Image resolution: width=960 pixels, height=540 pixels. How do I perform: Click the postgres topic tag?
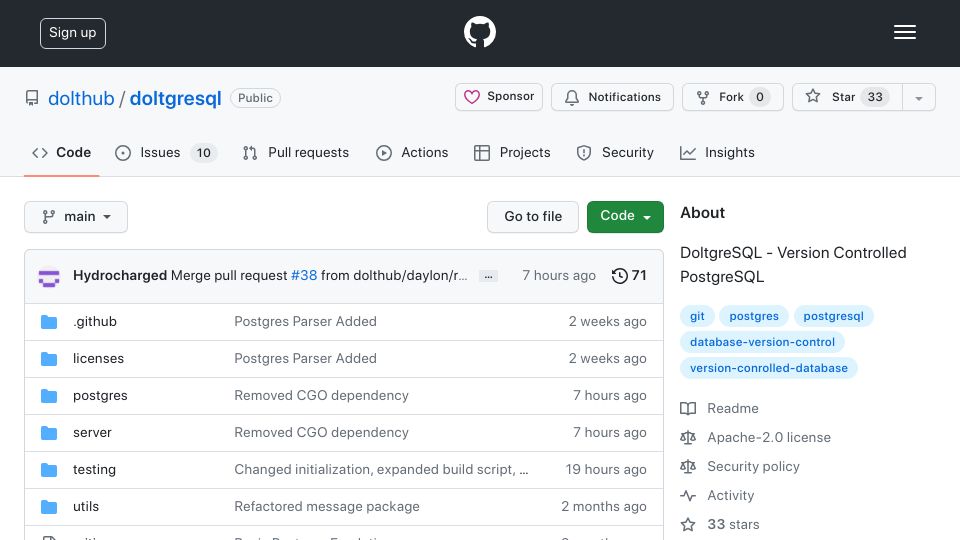(x=754, y=317)
